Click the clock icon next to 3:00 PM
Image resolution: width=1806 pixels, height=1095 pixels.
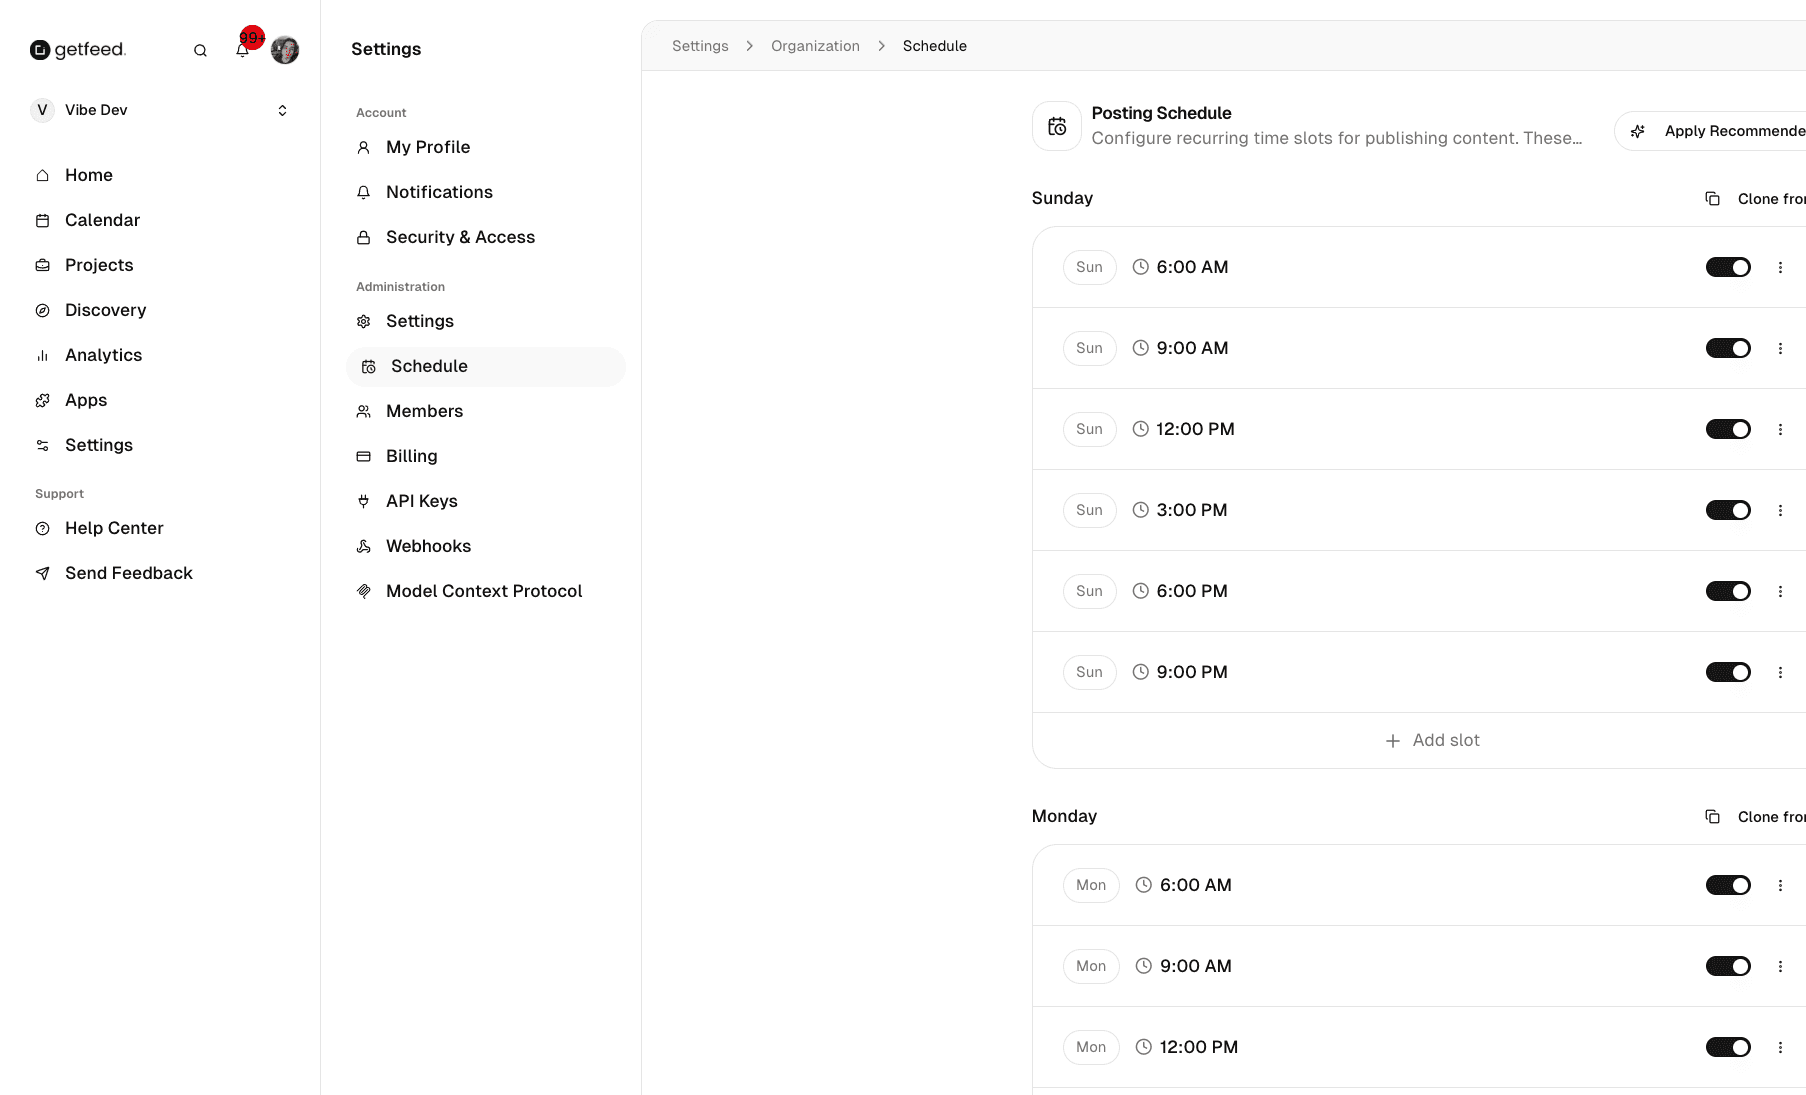point(1140,510)
